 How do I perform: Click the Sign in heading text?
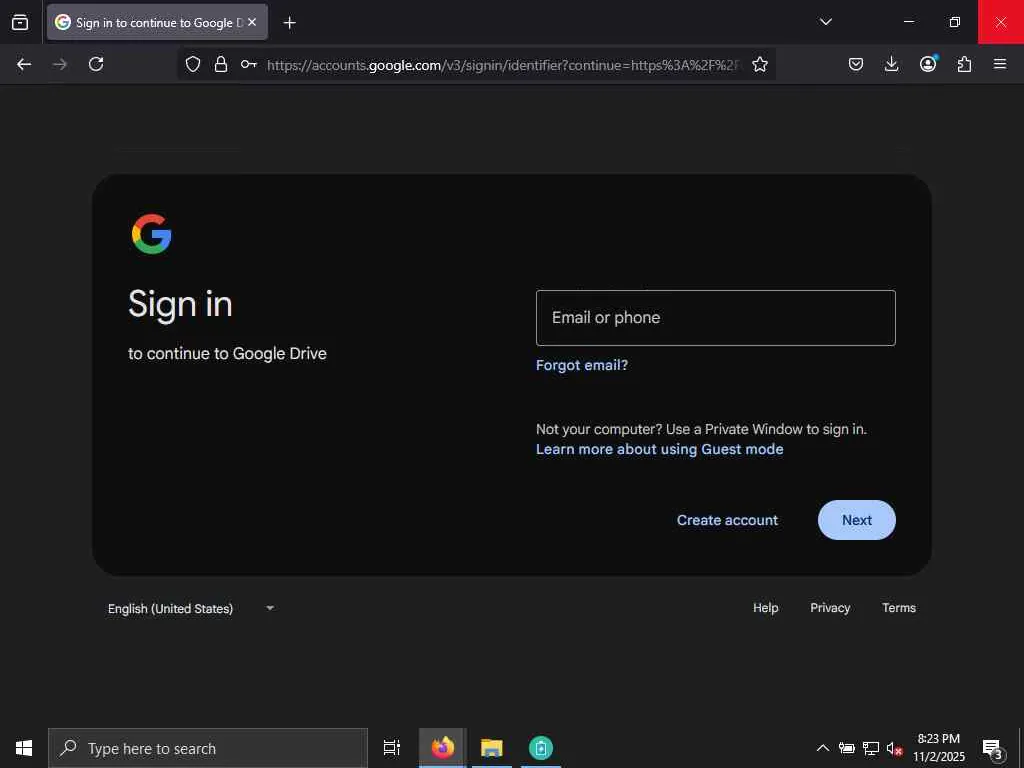point(180,305)
